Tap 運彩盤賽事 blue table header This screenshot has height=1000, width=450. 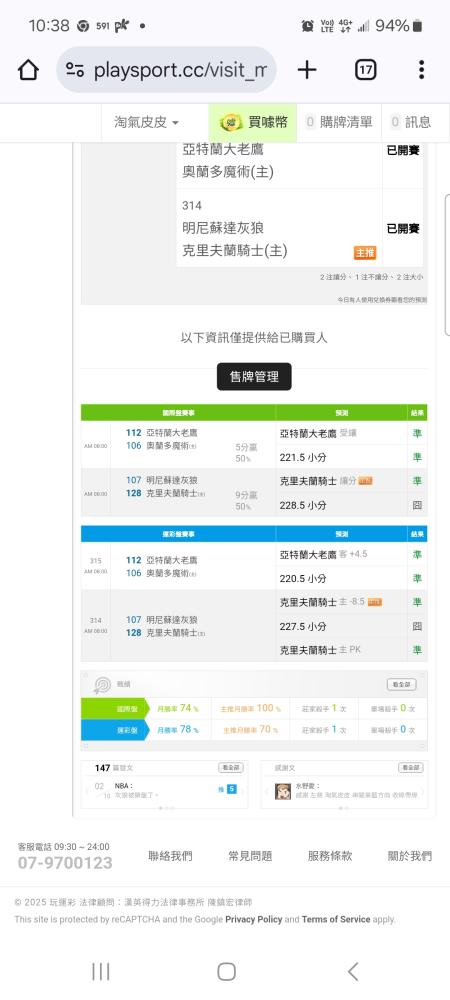coord(178,534)
